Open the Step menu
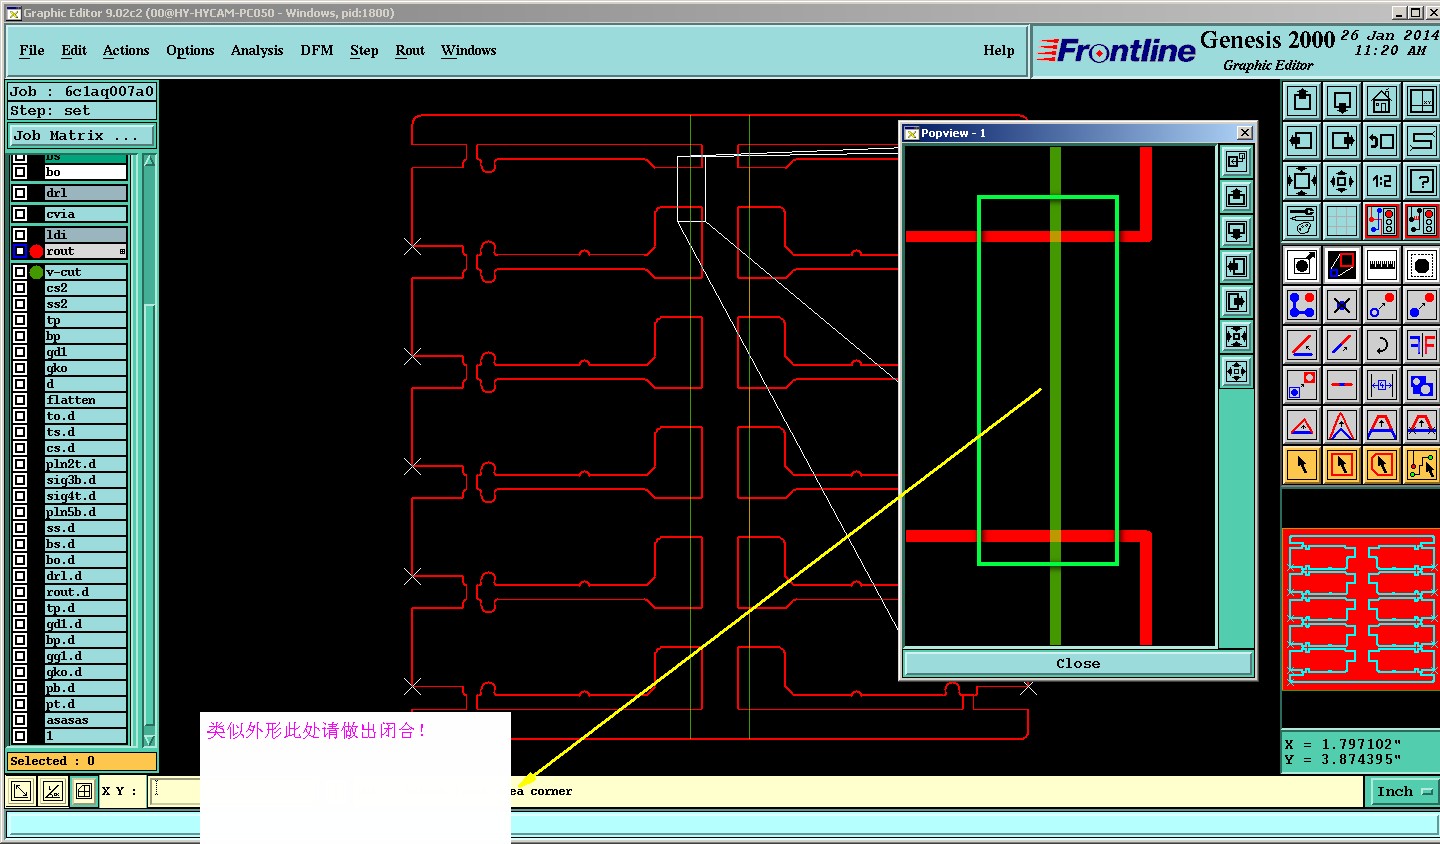Viewport: 1440px width, 844px height. 364,50
